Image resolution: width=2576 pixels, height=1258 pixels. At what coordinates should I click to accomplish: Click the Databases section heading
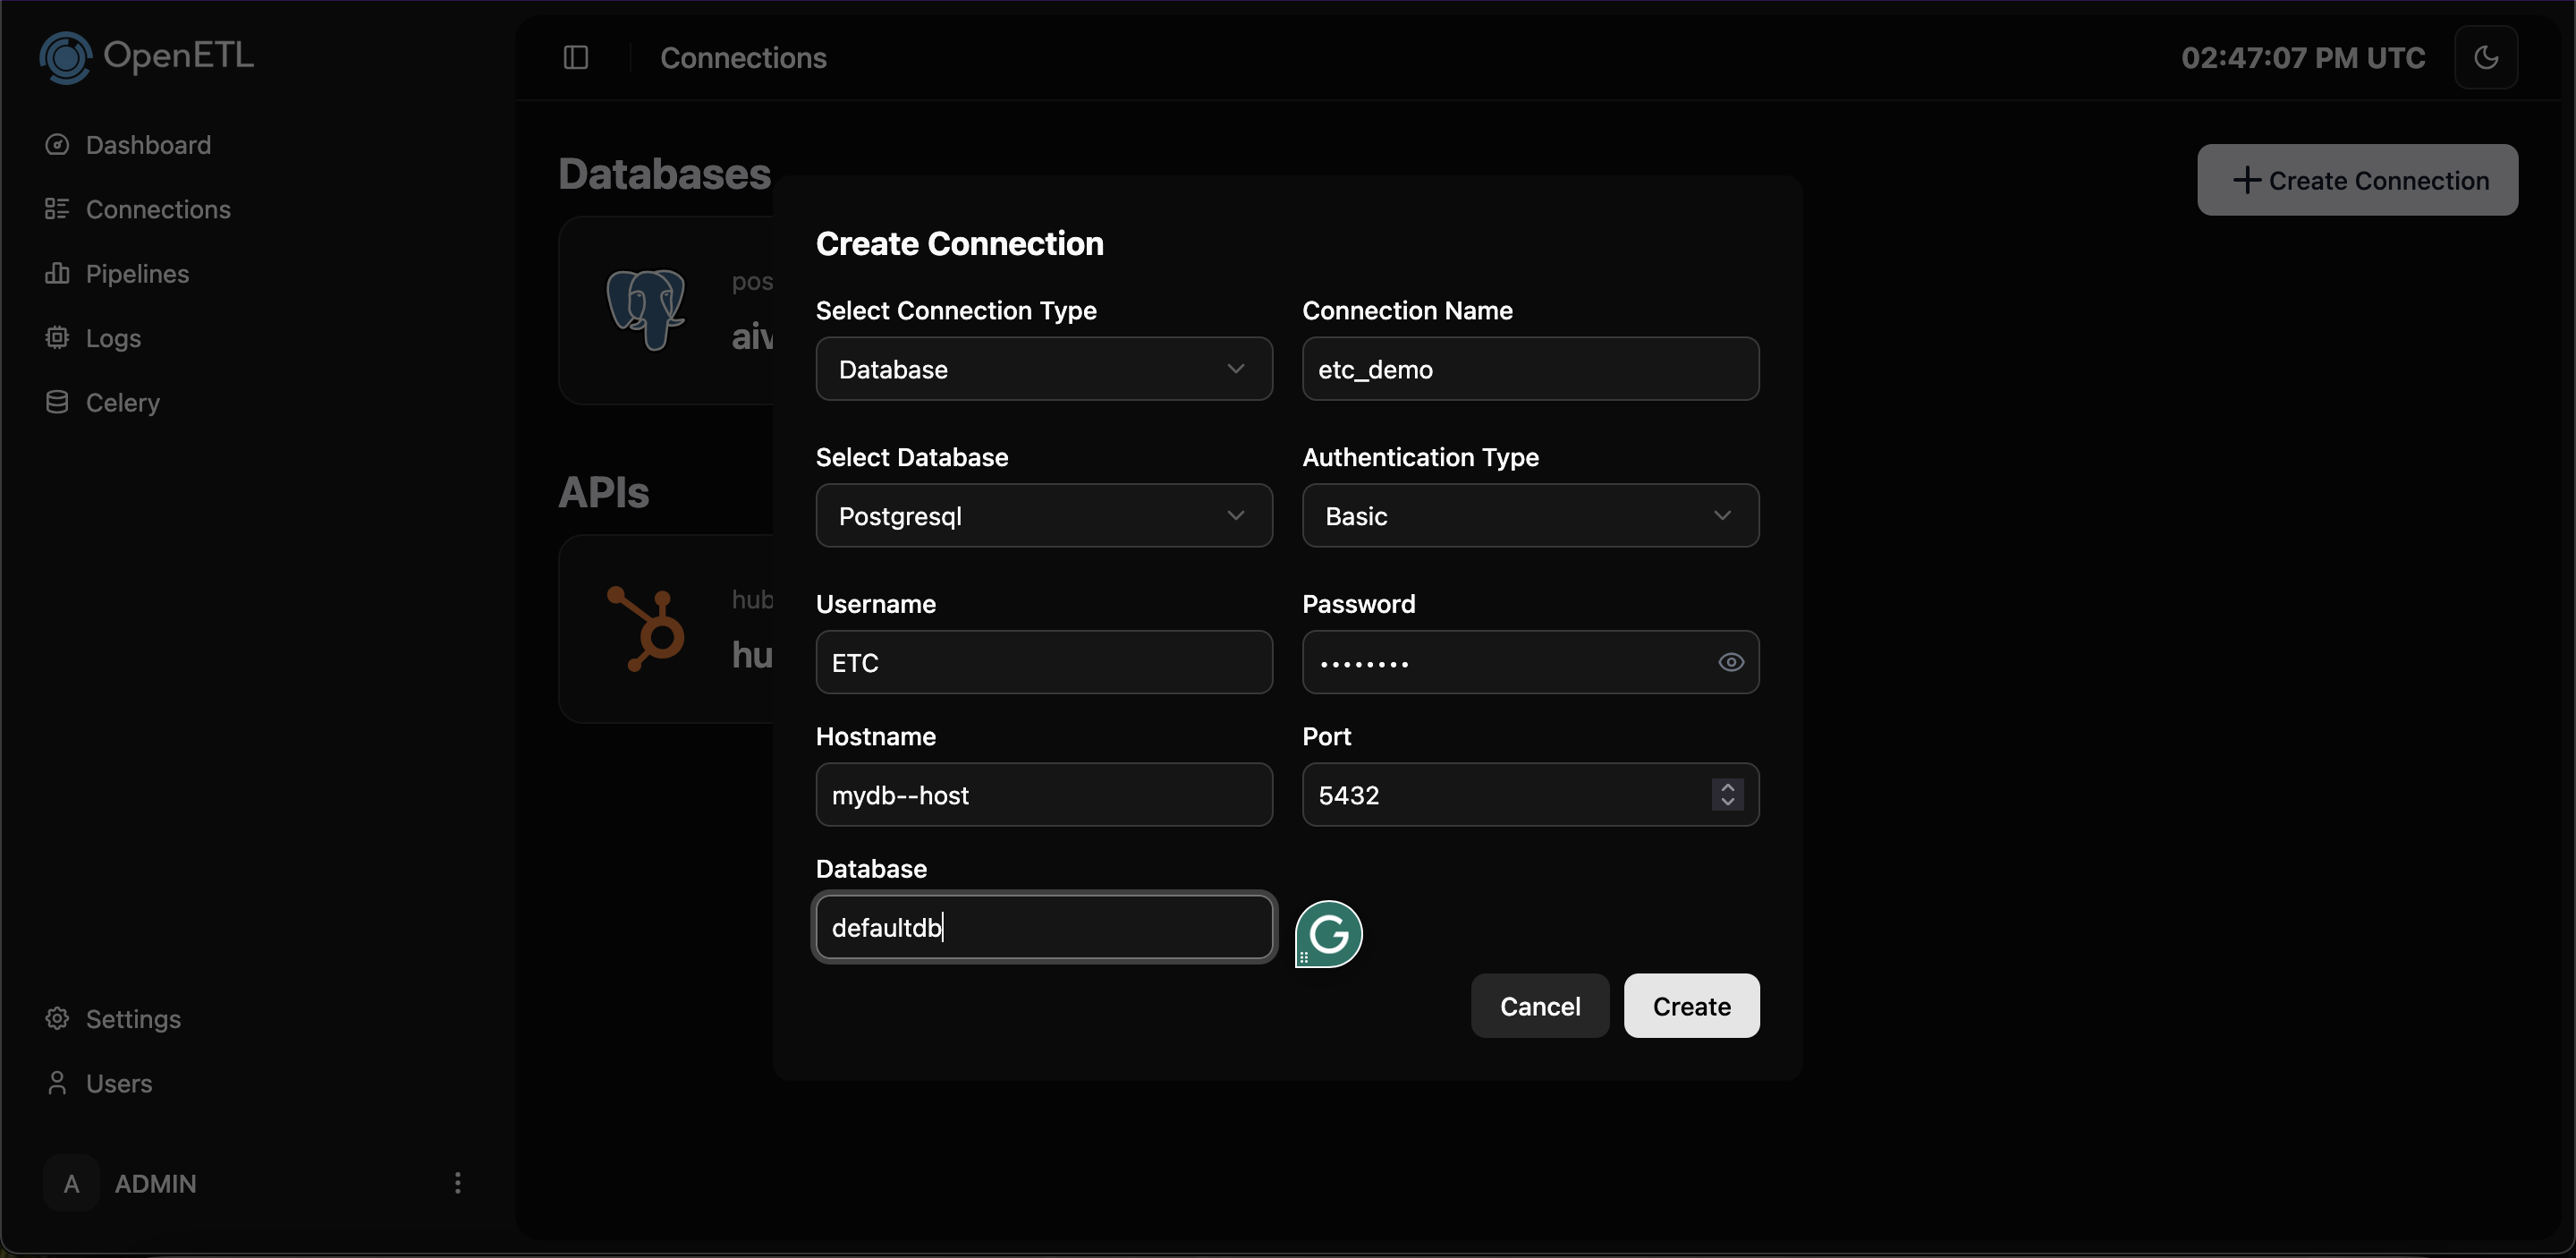pyautogui.click(x=664, y=174)
